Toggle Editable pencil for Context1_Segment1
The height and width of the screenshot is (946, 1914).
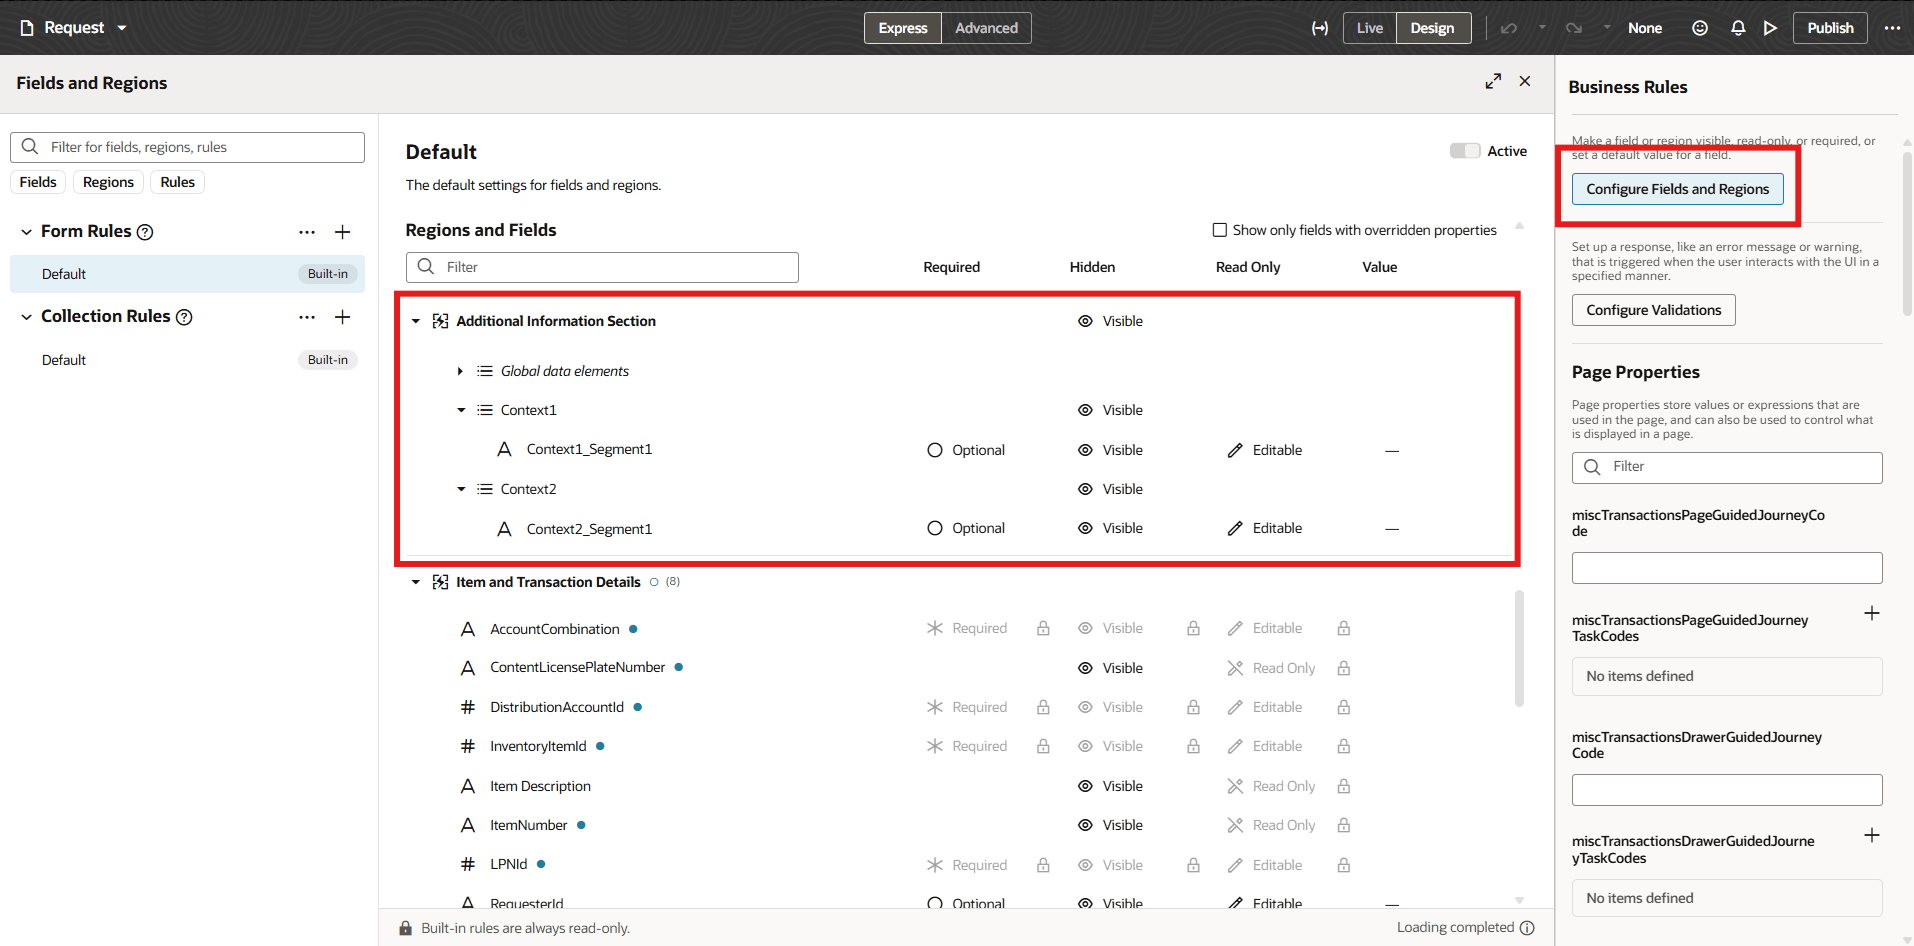click(1235, 450)
